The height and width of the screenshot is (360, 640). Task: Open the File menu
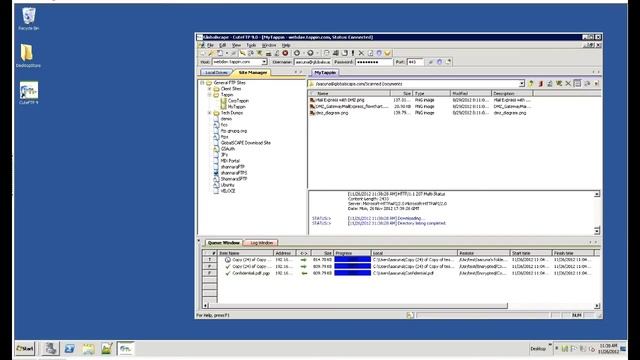point(210,45)
